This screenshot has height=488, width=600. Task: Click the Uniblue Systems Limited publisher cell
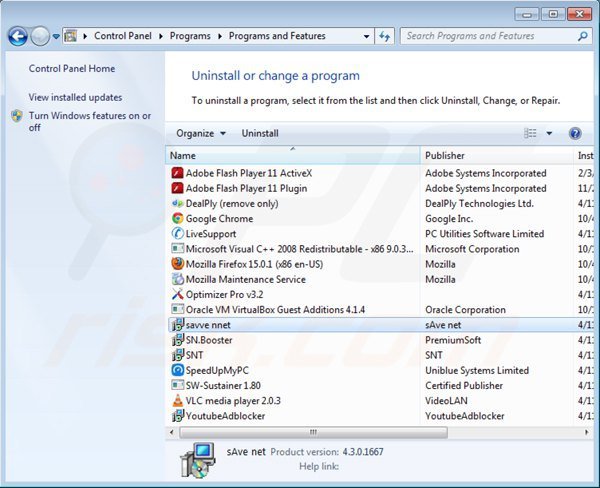coord(477,370)
